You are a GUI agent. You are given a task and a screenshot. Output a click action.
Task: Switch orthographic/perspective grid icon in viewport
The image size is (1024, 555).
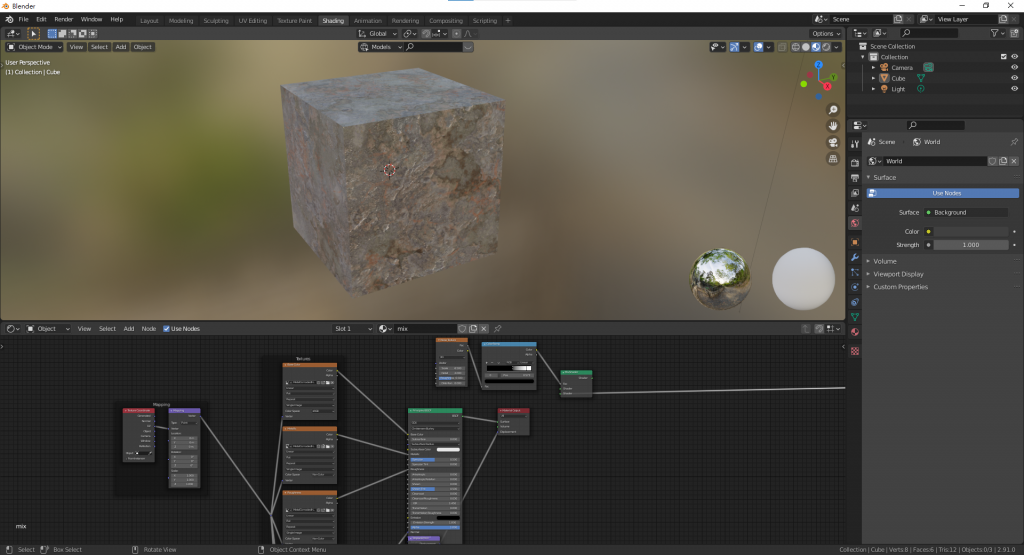pos(833,159)
